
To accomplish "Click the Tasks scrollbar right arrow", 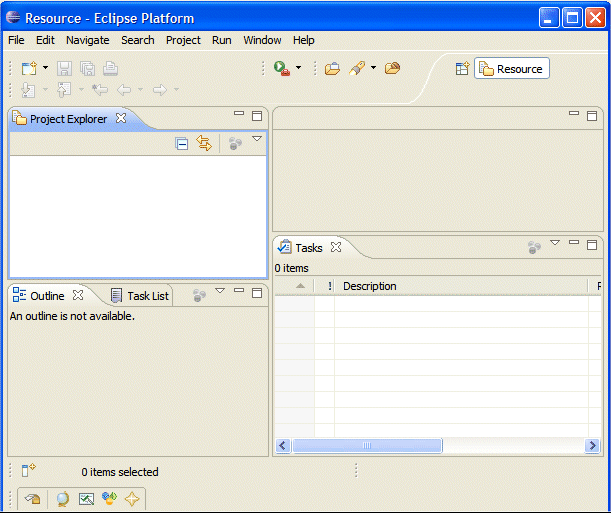I will pyautogui.click(x=592, y=446).
